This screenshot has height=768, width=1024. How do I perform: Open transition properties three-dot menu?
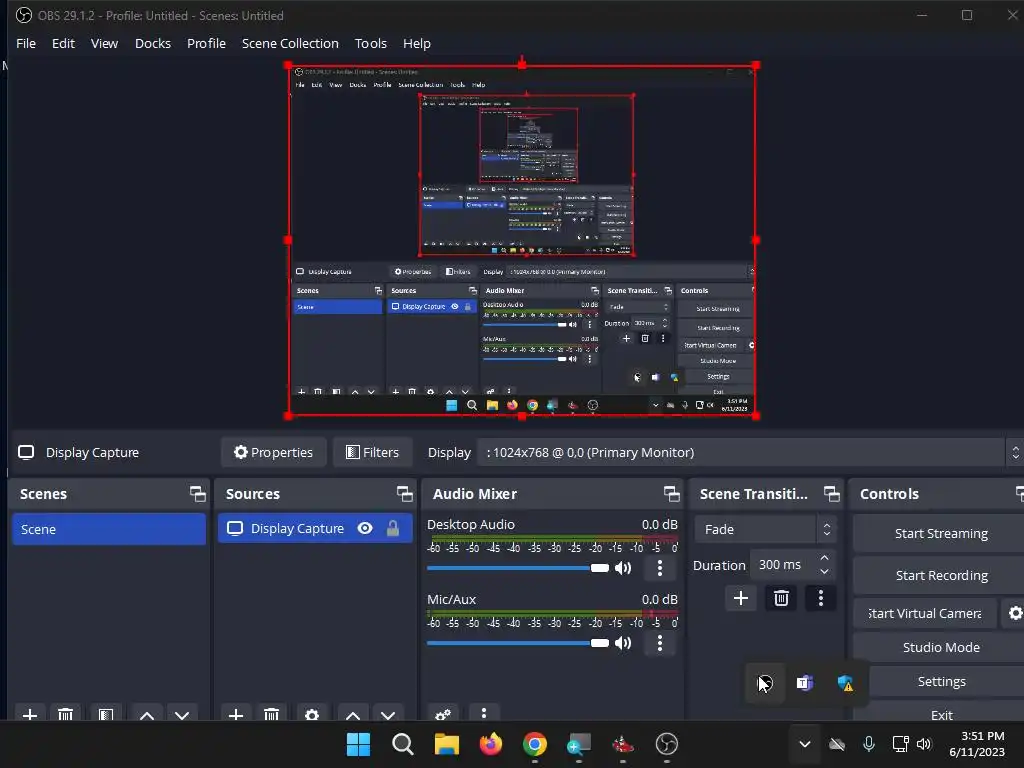pos(821,598)
